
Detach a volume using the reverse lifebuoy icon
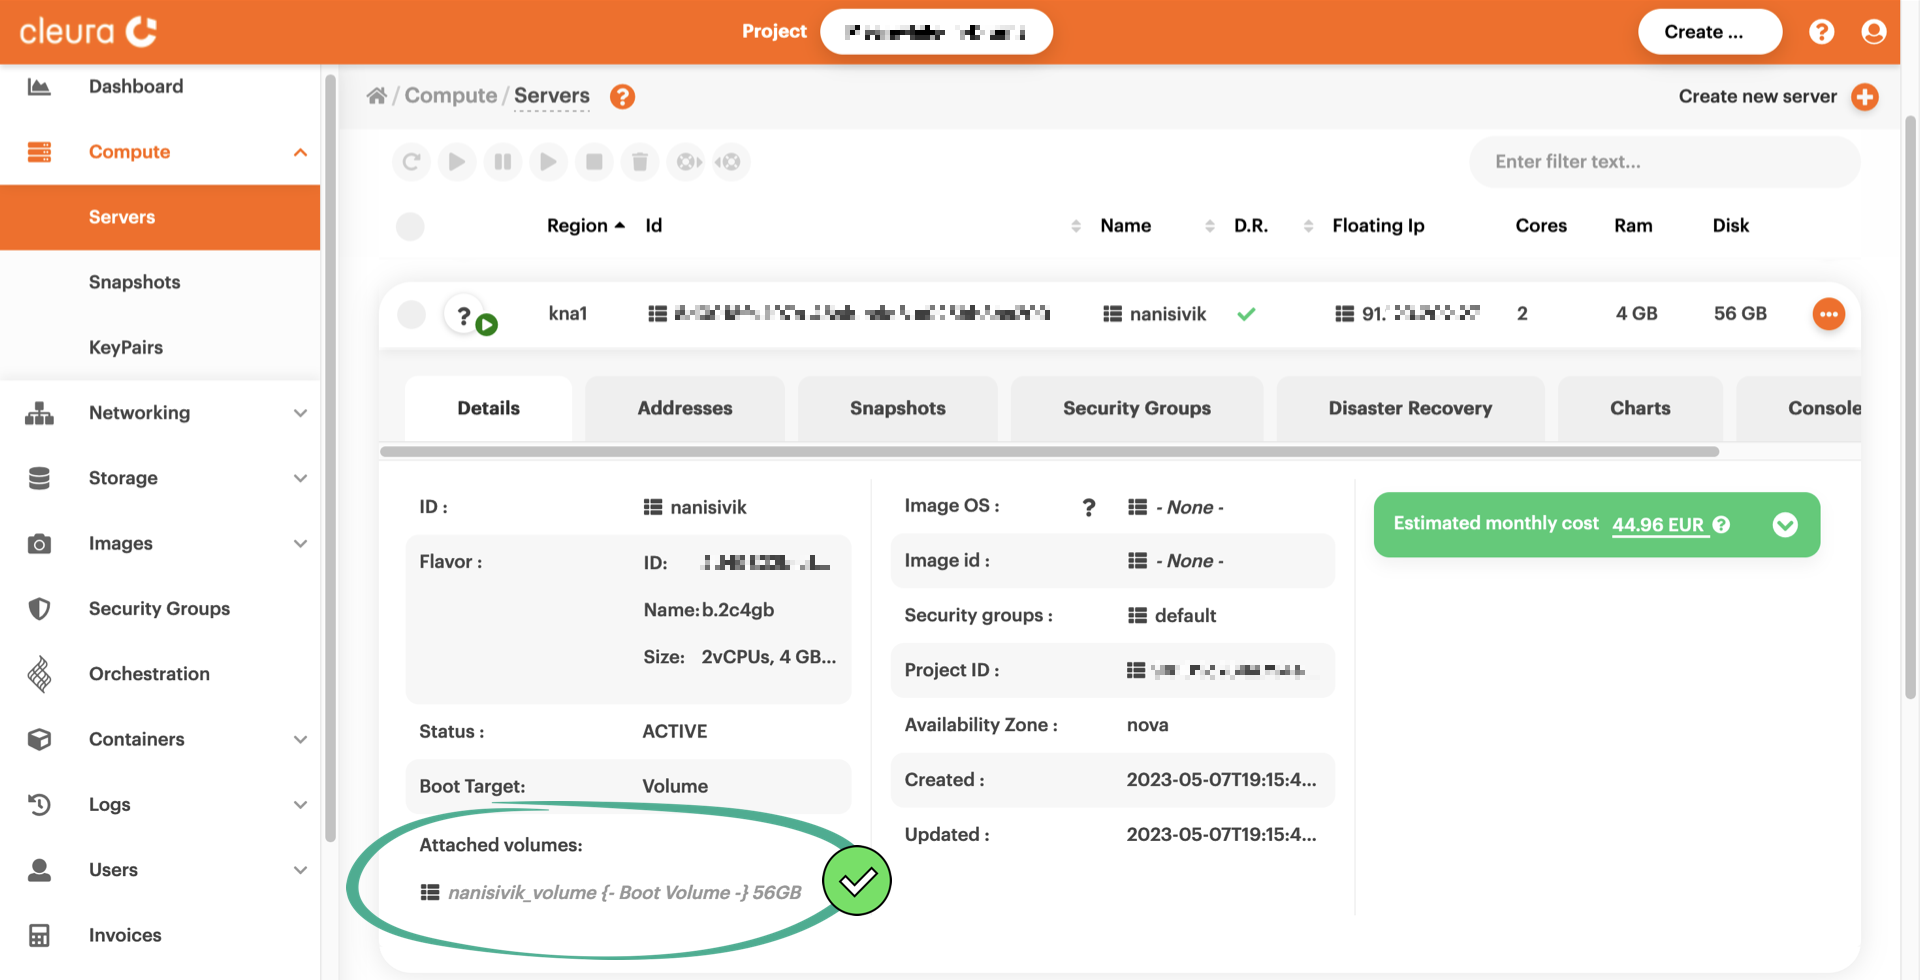[x=731, y=161]
